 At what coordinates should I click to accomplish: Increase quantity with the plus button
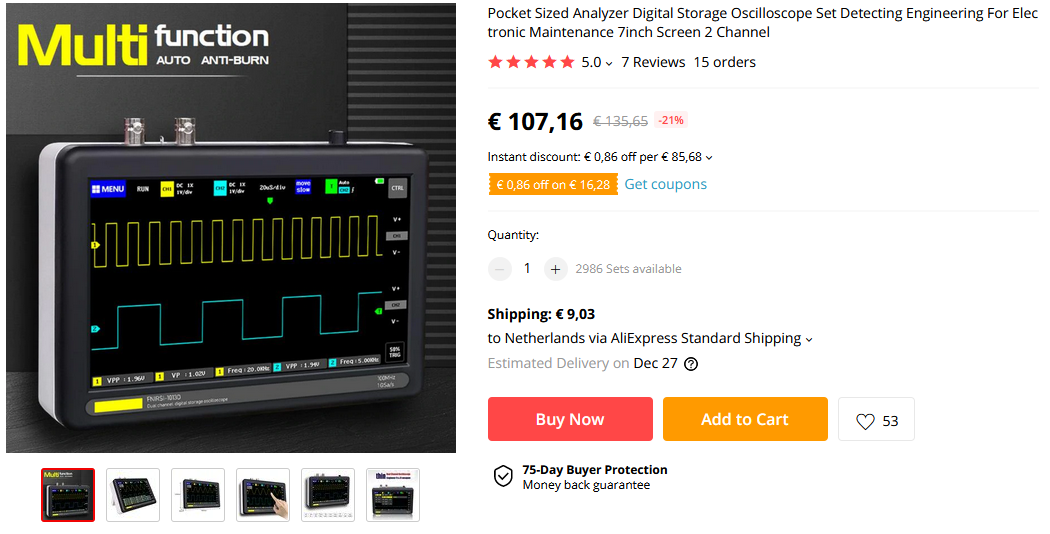[555, 269]
